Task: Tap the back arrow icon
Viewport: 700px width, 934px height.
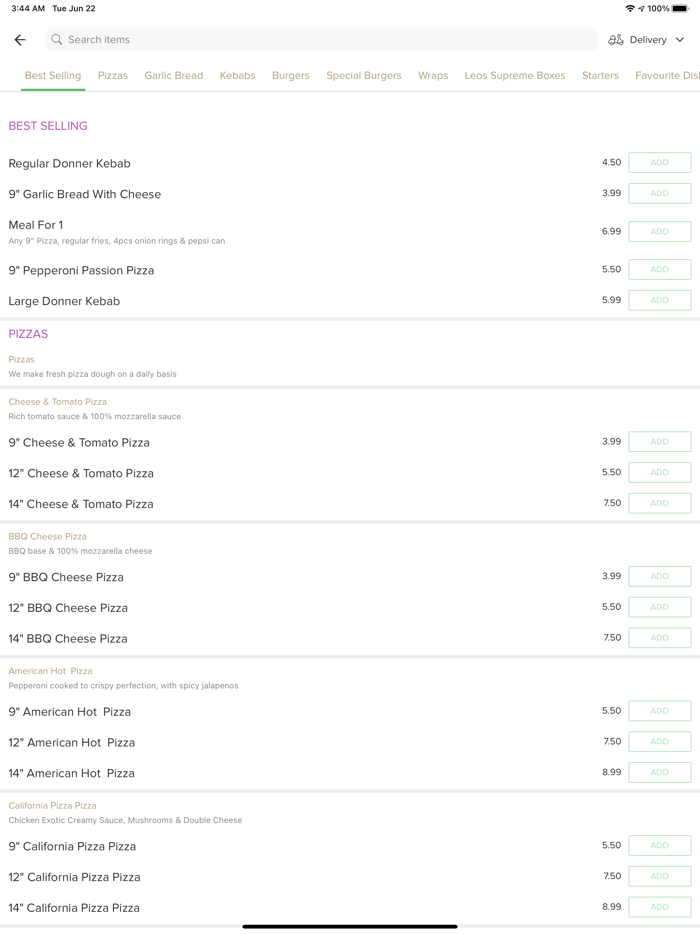Action: [x=20, y=40]
